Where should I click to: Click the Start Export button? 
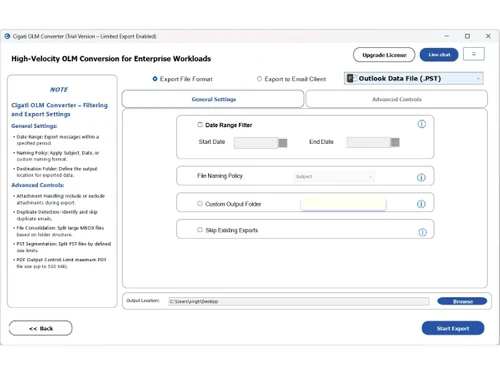point(453,328)
